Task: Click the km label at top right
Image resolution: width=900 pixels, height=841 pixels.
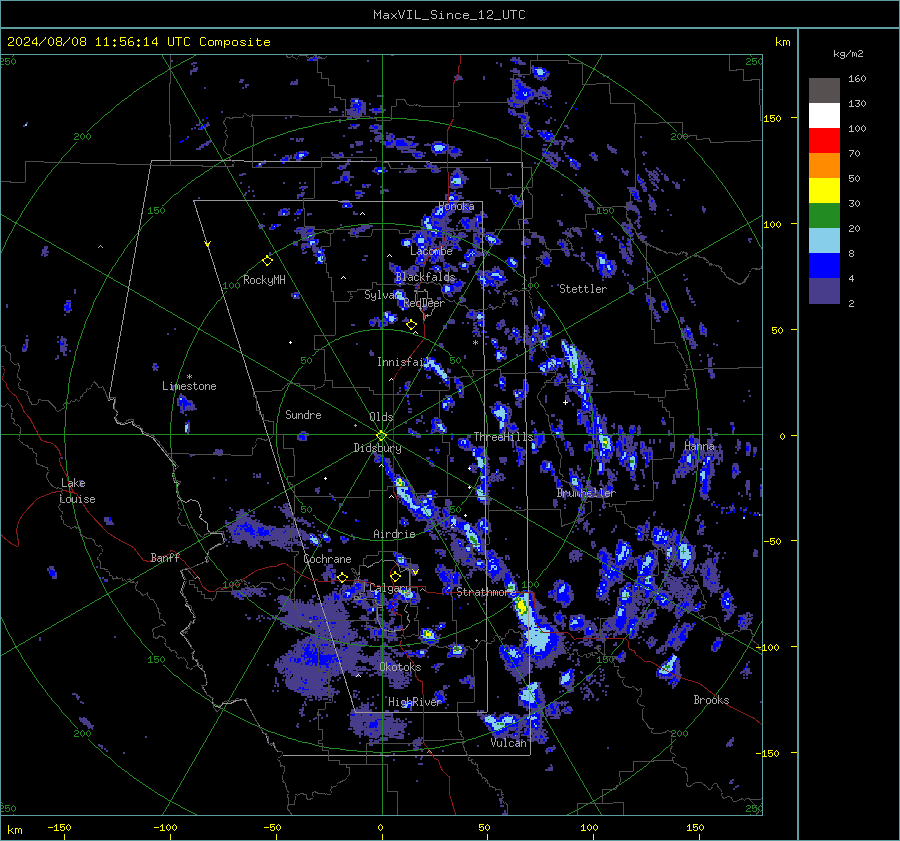Action: click(782, 42)
